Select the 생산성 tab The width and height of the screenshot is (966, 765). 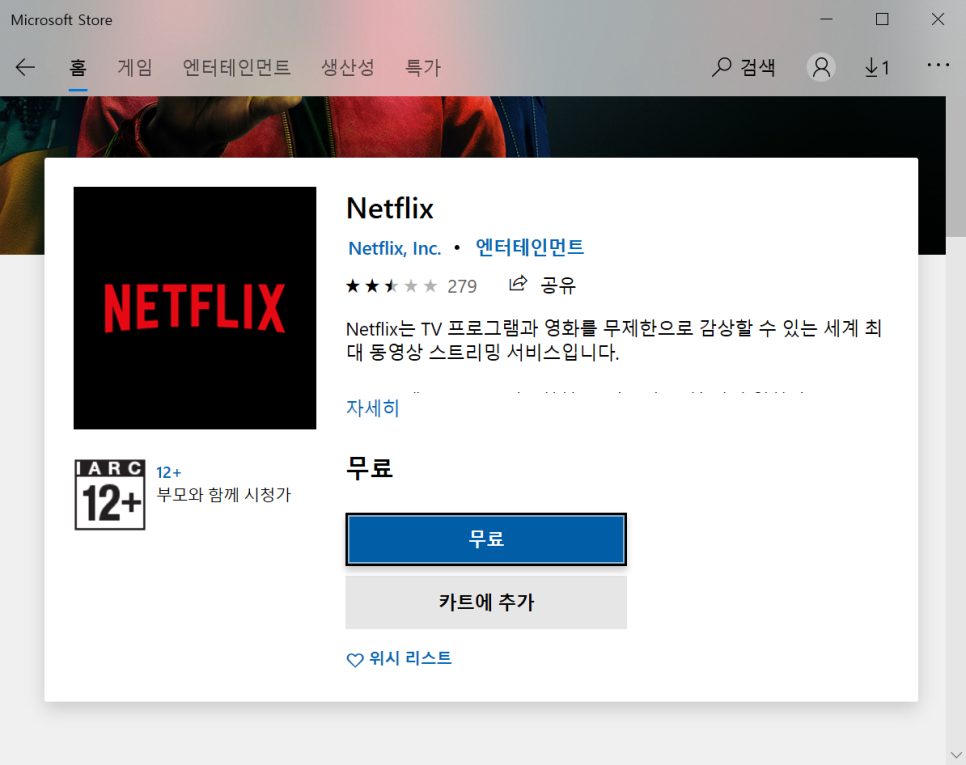pos(348,67)
